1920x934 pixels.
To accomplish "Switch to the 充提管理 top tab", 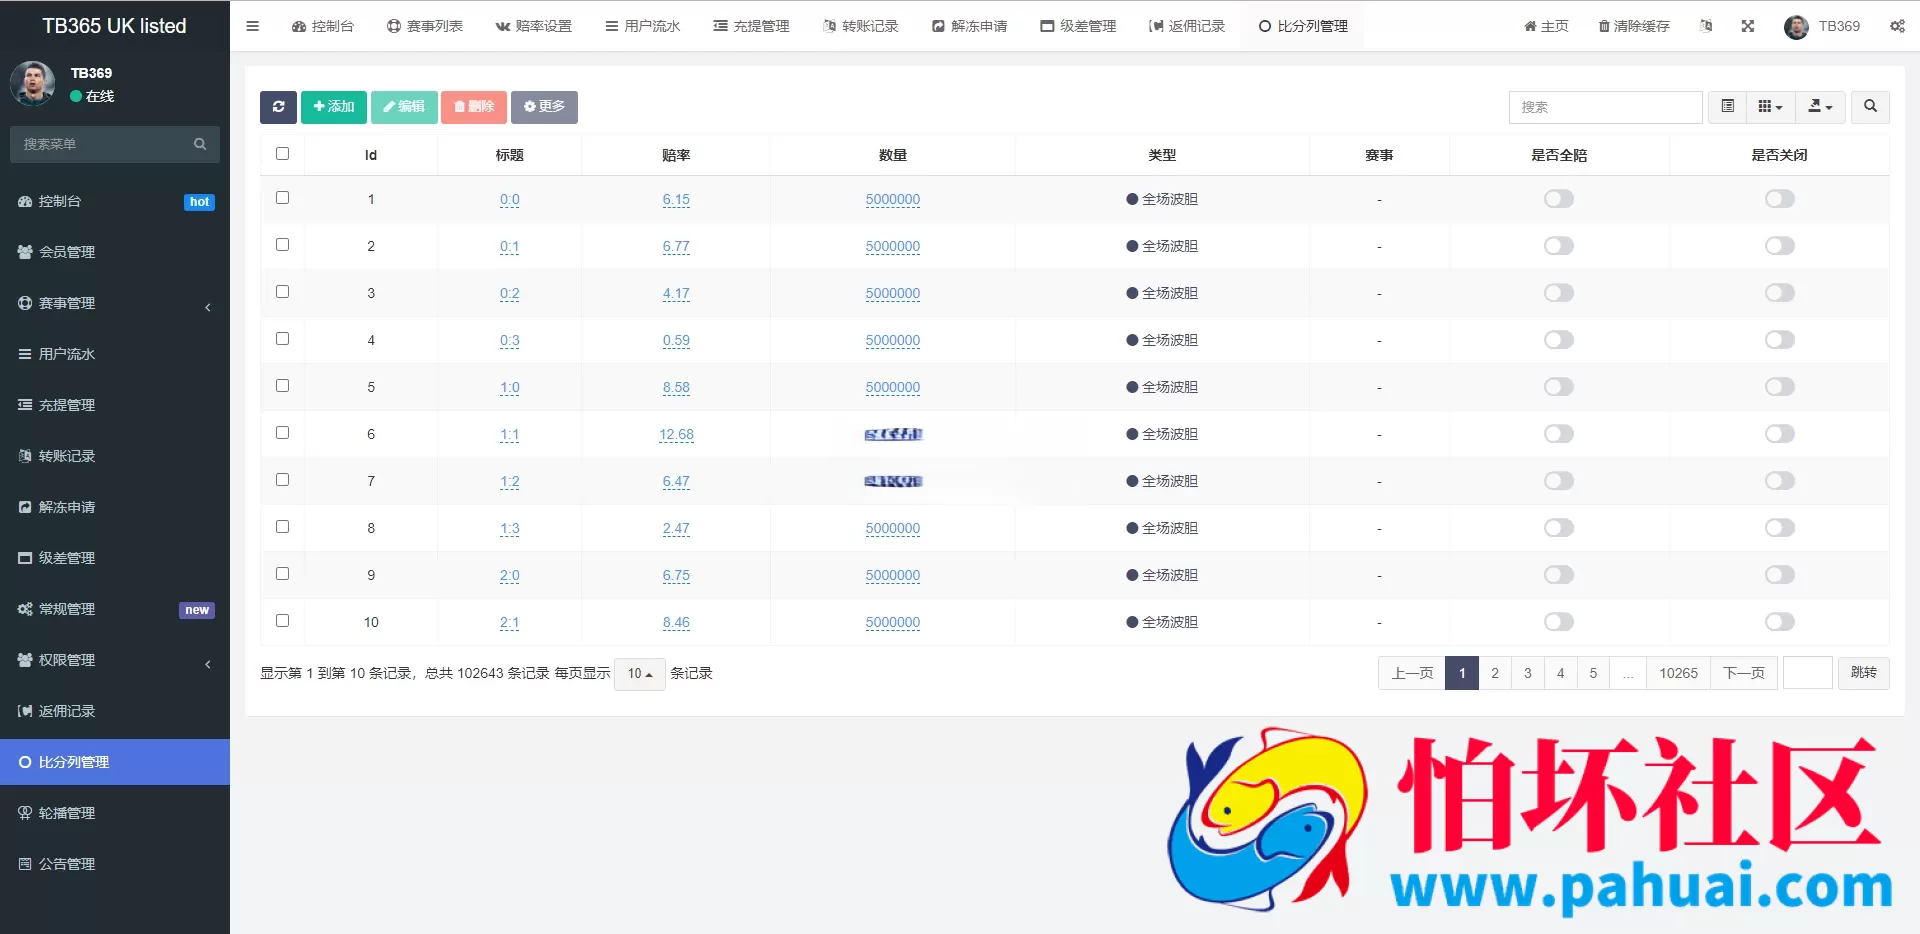I will 751,26.
